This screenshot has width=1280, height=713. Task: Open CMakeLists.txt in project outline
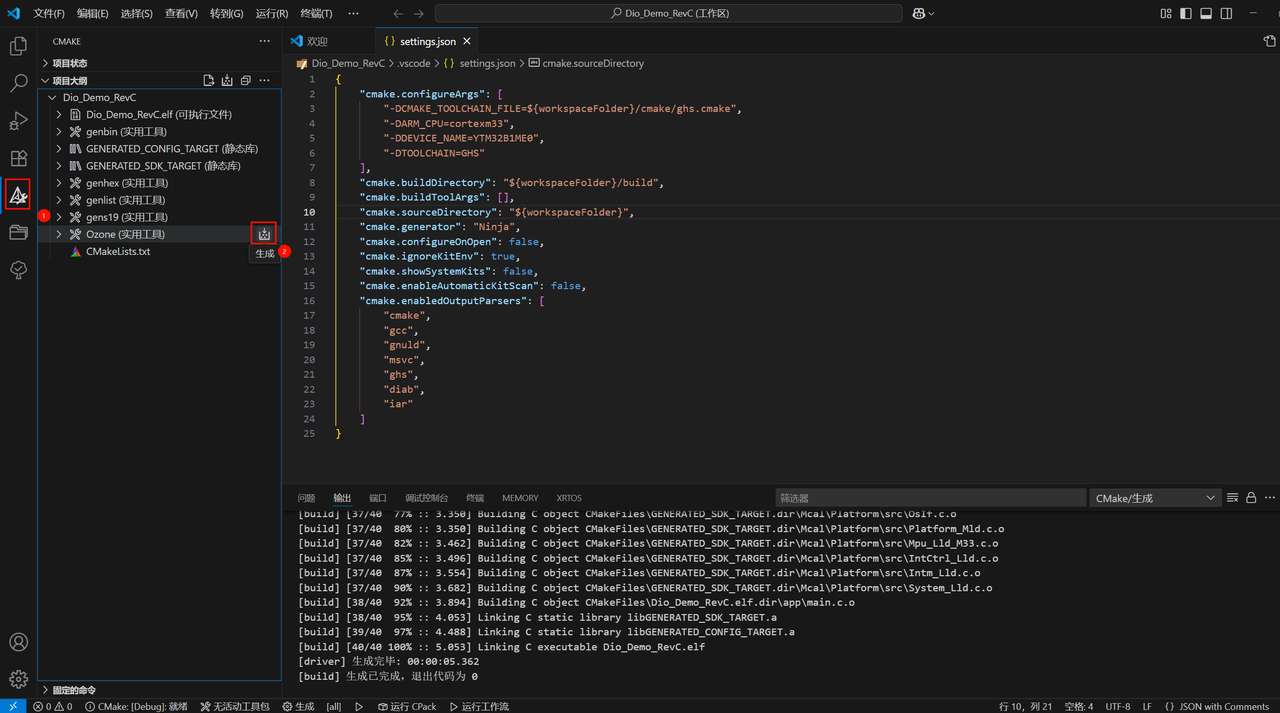118,251
